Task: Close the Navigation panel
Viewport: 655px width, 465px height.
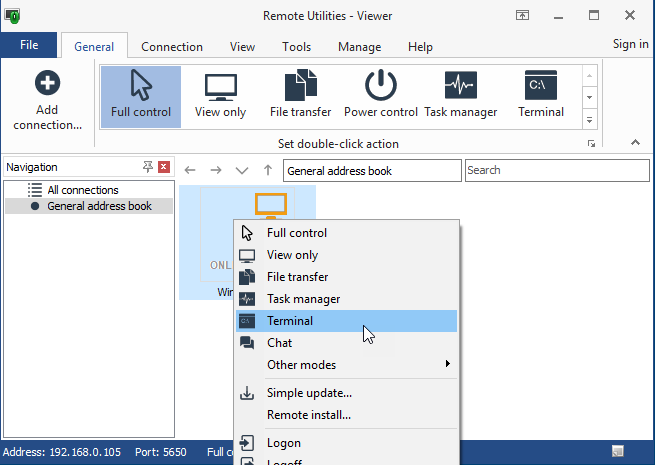Action: (164, 167)
